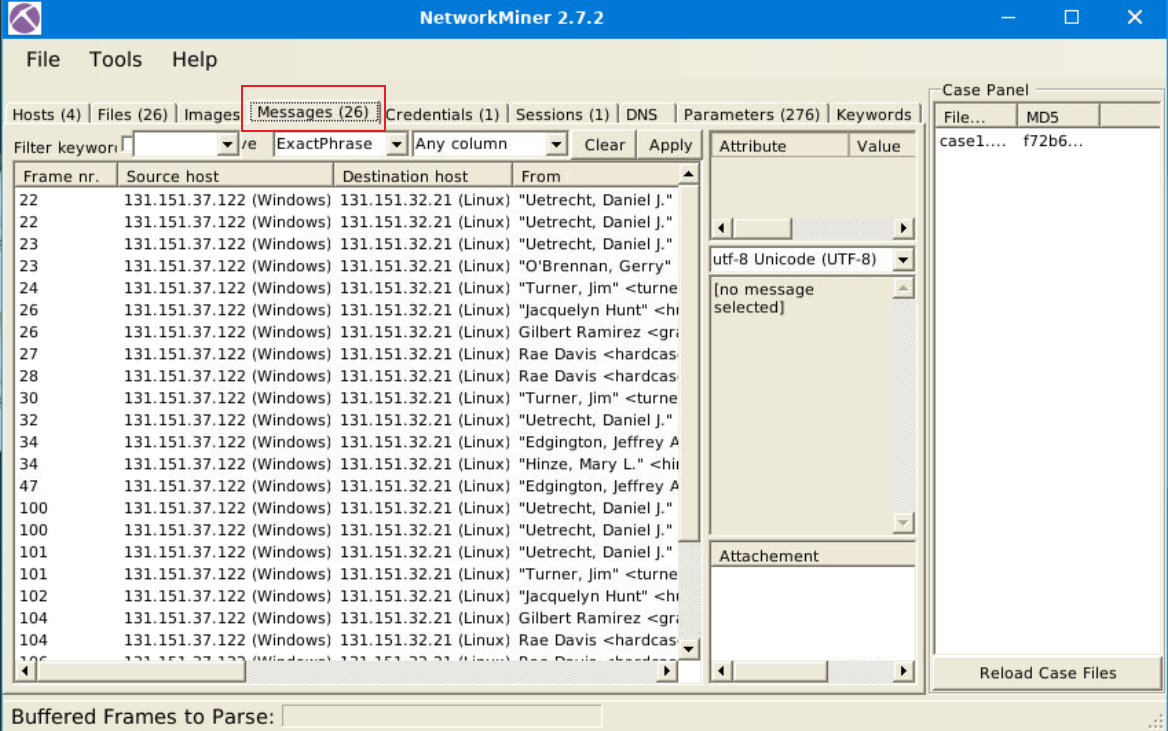
Task: Open the File menu
Action: 42,60
